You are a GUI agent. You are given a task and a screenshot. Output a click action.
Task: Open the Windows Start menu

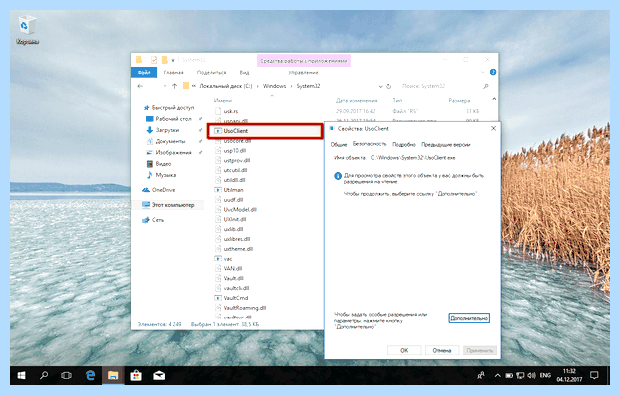(x=21, y=375)
